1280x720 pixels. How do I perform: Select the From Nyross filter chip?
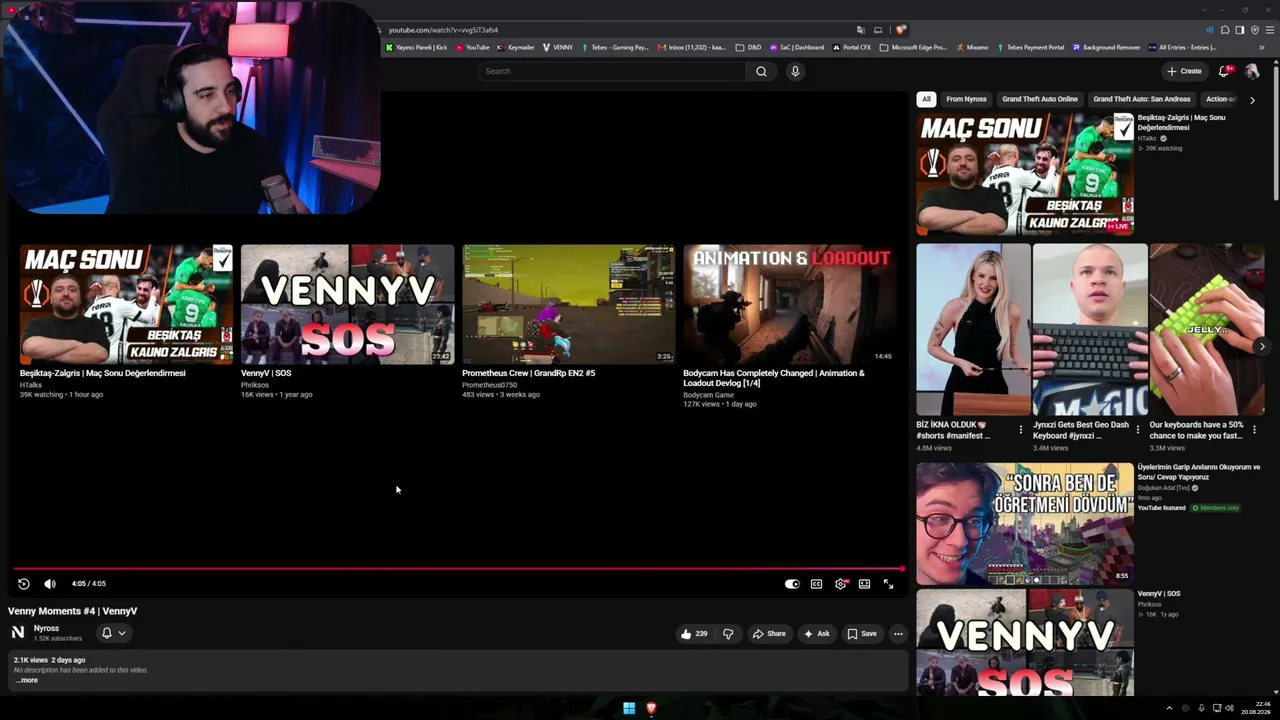coord(966,99)
